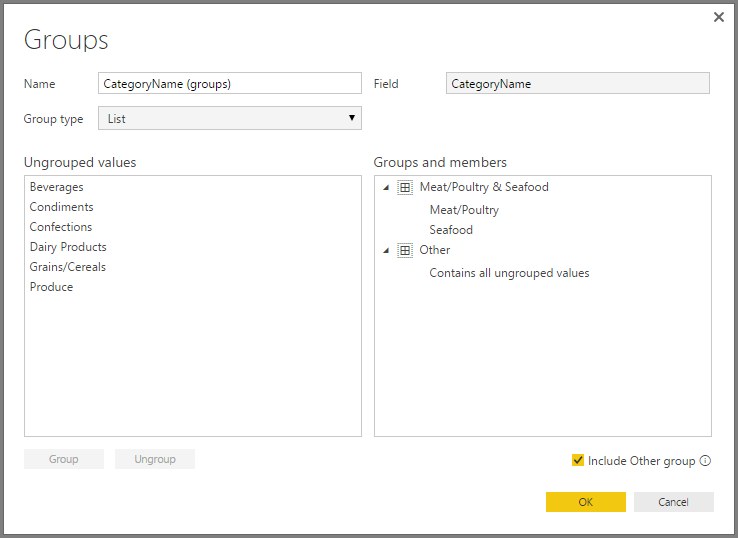Select the Seafood member
This screenshot has height=538, width=738.
coord(451,230)
